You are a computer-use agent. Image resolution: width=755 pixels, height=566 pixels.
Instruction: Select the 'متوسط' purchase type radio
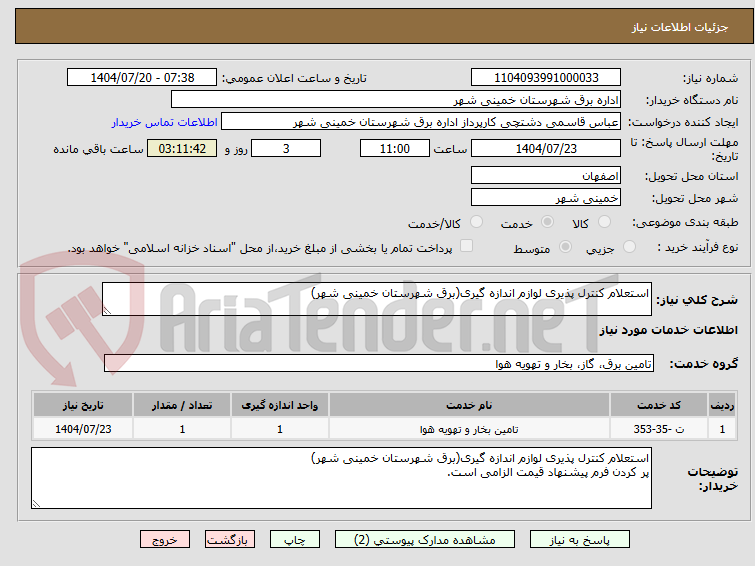565,247
